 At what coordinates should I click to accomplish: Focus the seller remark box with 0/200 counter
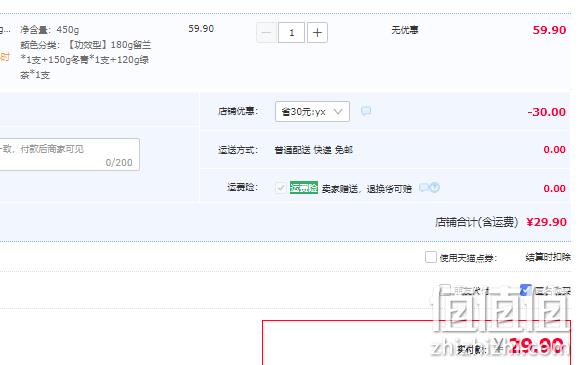coord(69,155)
